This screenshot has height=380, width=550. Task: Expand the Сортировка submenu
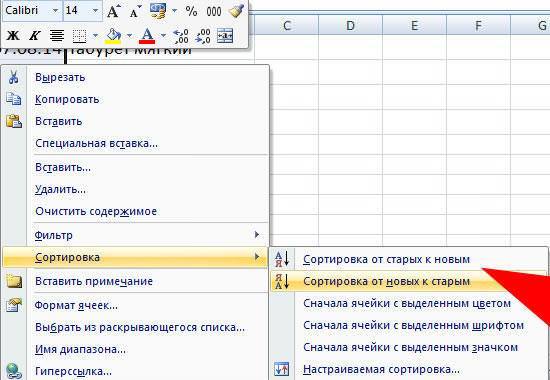pyautogui.click(x=135, y=257)
